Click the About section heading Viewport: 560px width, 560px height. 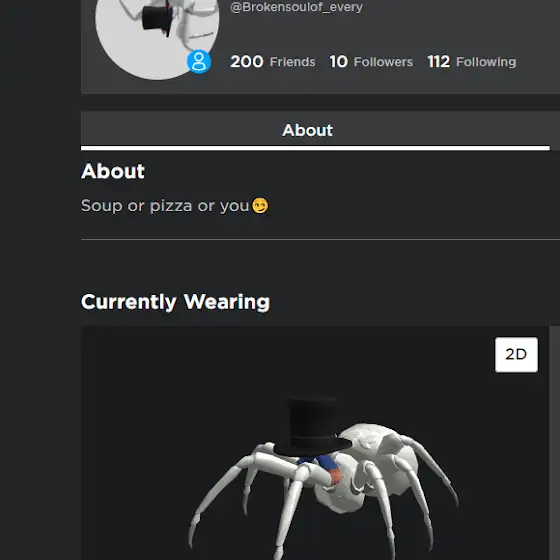click(113, 171)
